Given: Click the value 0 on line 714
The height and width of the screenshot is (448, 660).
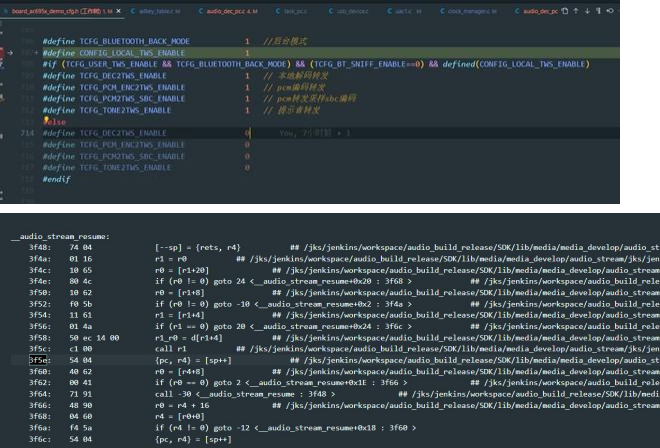Looking at the screenshot, I should [247, 133].
